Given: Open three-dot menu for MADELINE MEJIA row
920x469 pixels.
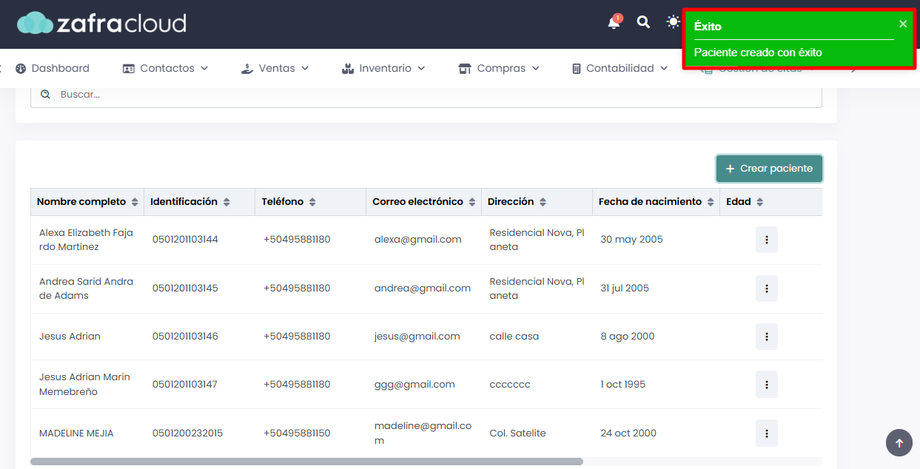Looking at the screenshot, I should (766, 433).
